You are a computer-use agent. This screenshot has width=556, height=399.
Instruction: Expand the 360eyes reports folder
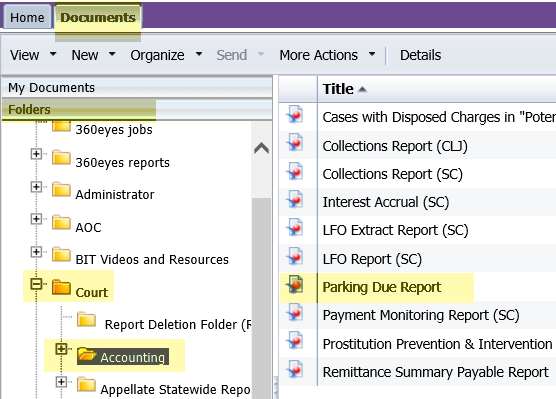tap(36, 154)
